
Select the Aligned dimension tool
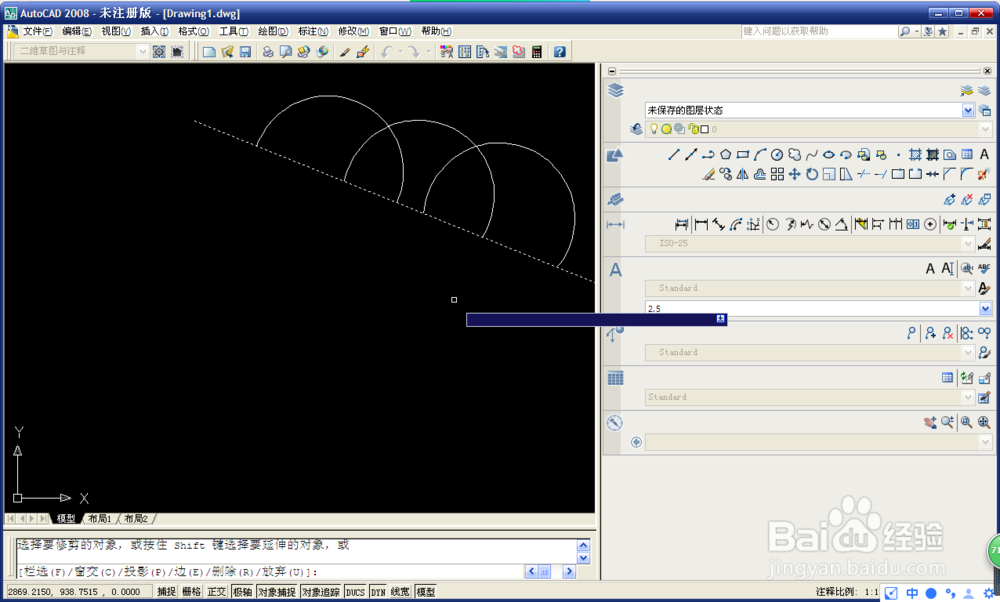[719, 224]
